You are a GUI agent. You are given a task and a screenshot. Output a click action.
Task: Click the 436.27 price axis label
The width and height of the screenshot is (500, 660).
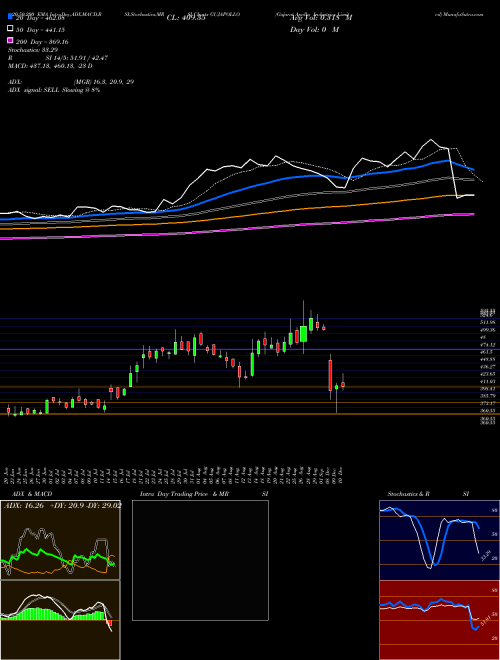coord(487,367)
